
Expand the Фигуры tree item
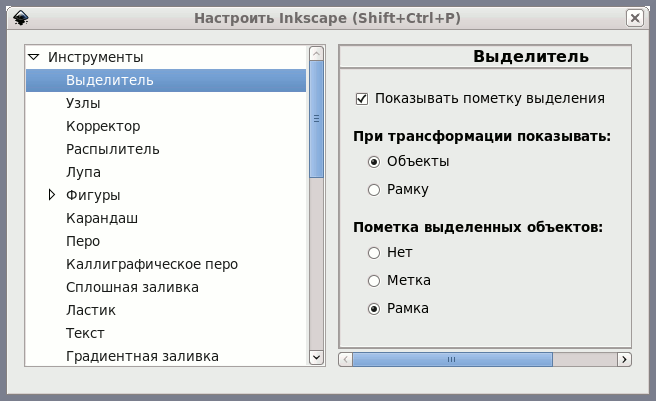pos(51,195)
